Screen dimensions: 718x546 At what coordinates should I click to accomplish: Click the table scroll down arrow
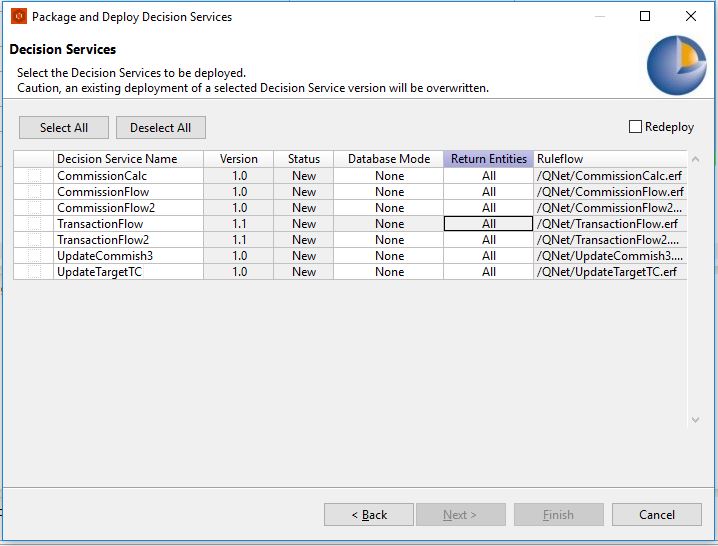(695, 420)
